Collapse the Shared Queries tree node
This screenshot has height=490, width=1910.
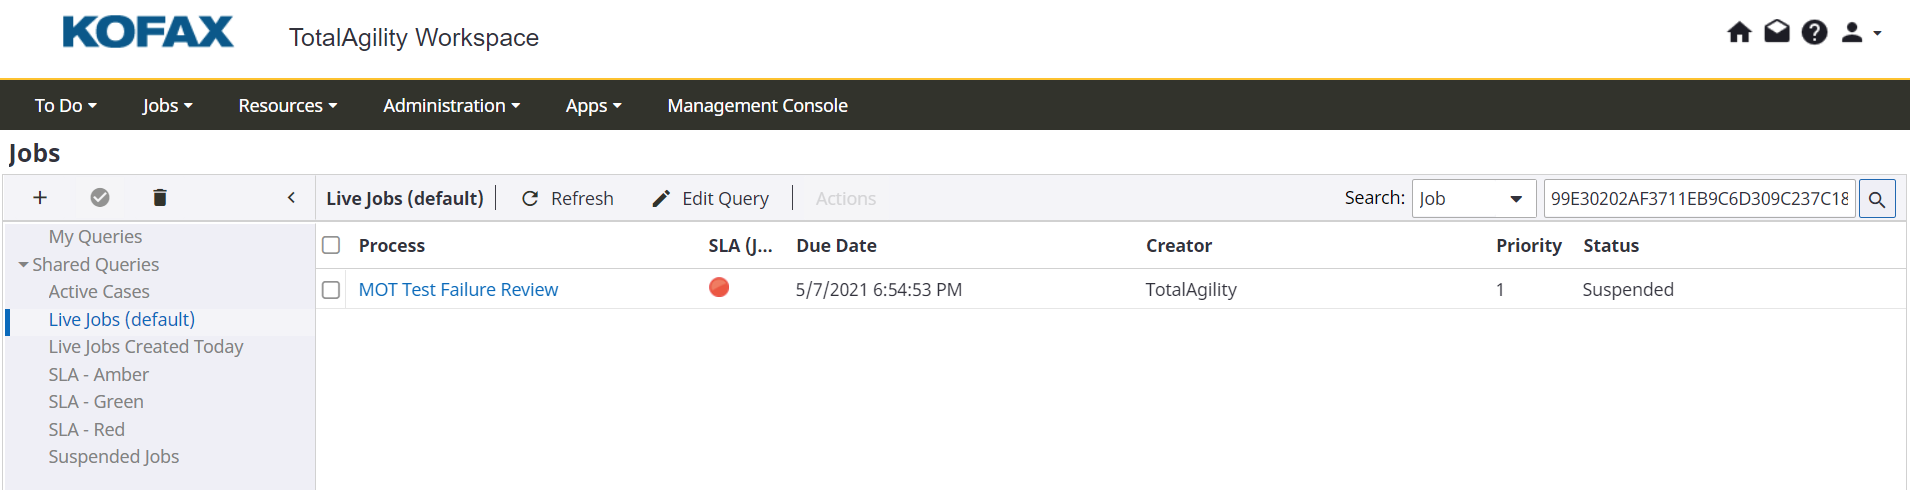click(23, 265)
